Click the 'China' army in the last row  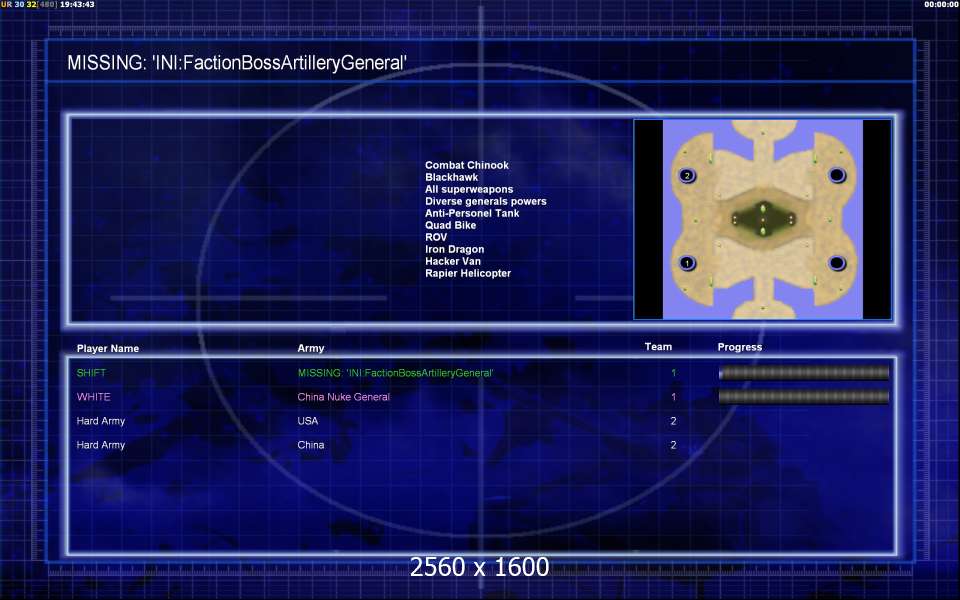coord(311,445)
